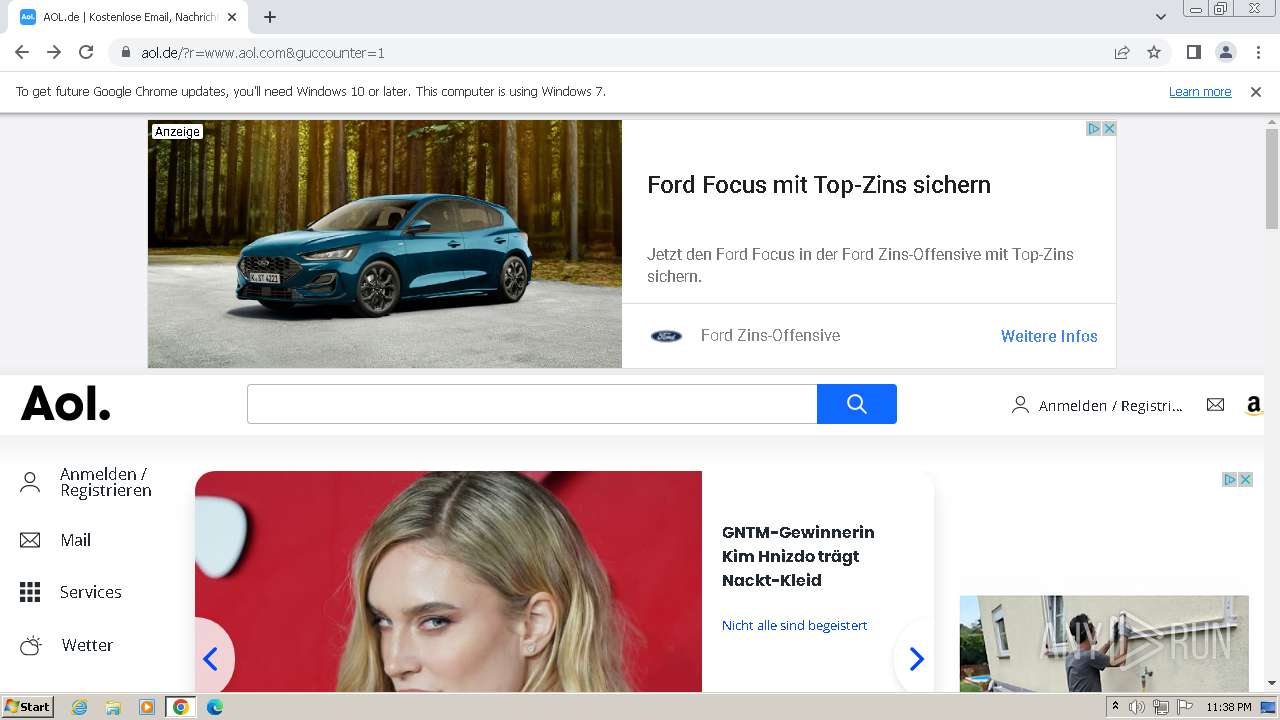The image size is (1280, 720).
Task: Open the GNTM-Gewinnerin Kim Hnizdo headline
Action: click(798, 556)
